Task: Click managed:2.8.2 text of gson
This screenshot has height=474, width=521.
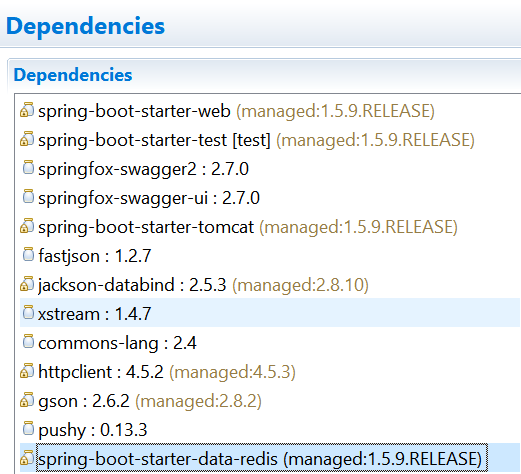Action: (x=199, y=401)
